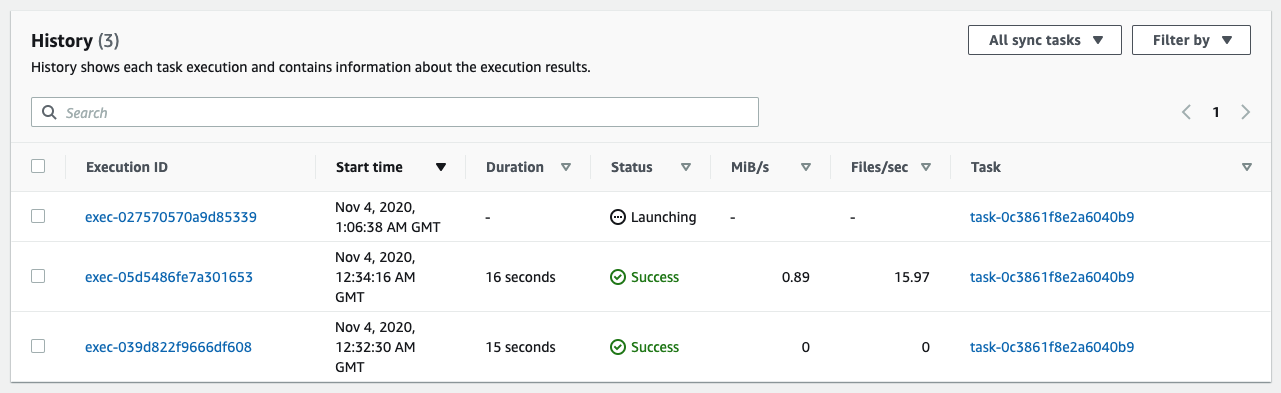Toggle the select-all checkbox in header

(38, 167)
